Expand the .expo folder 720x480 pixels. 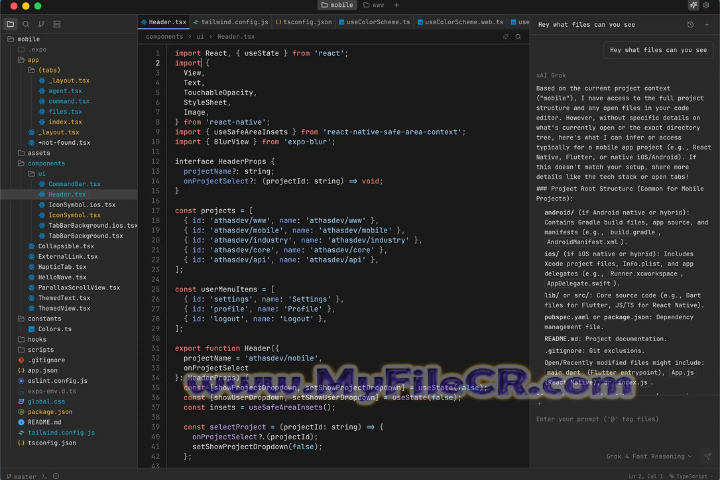[x=32, y=50]
